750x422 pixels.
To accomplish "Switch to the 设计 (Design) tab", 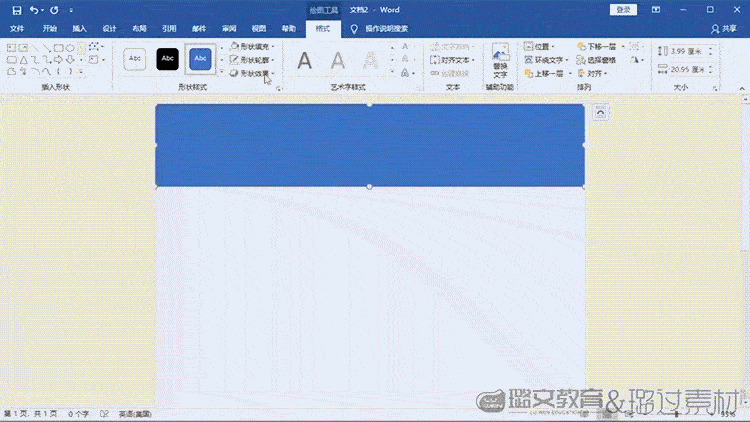I will pyautogui.click(x=110, y=29).
